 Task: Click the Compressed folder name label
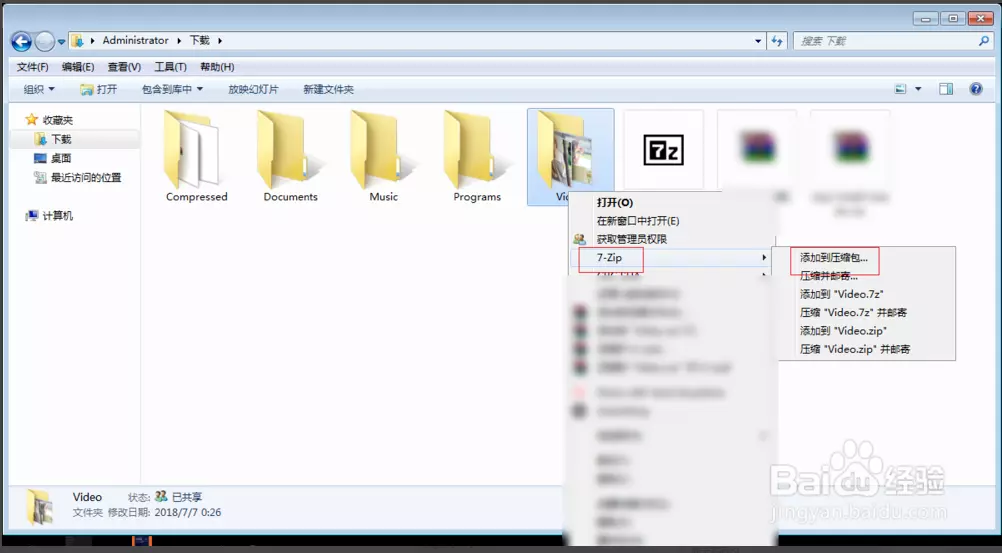tap(197, 197)
